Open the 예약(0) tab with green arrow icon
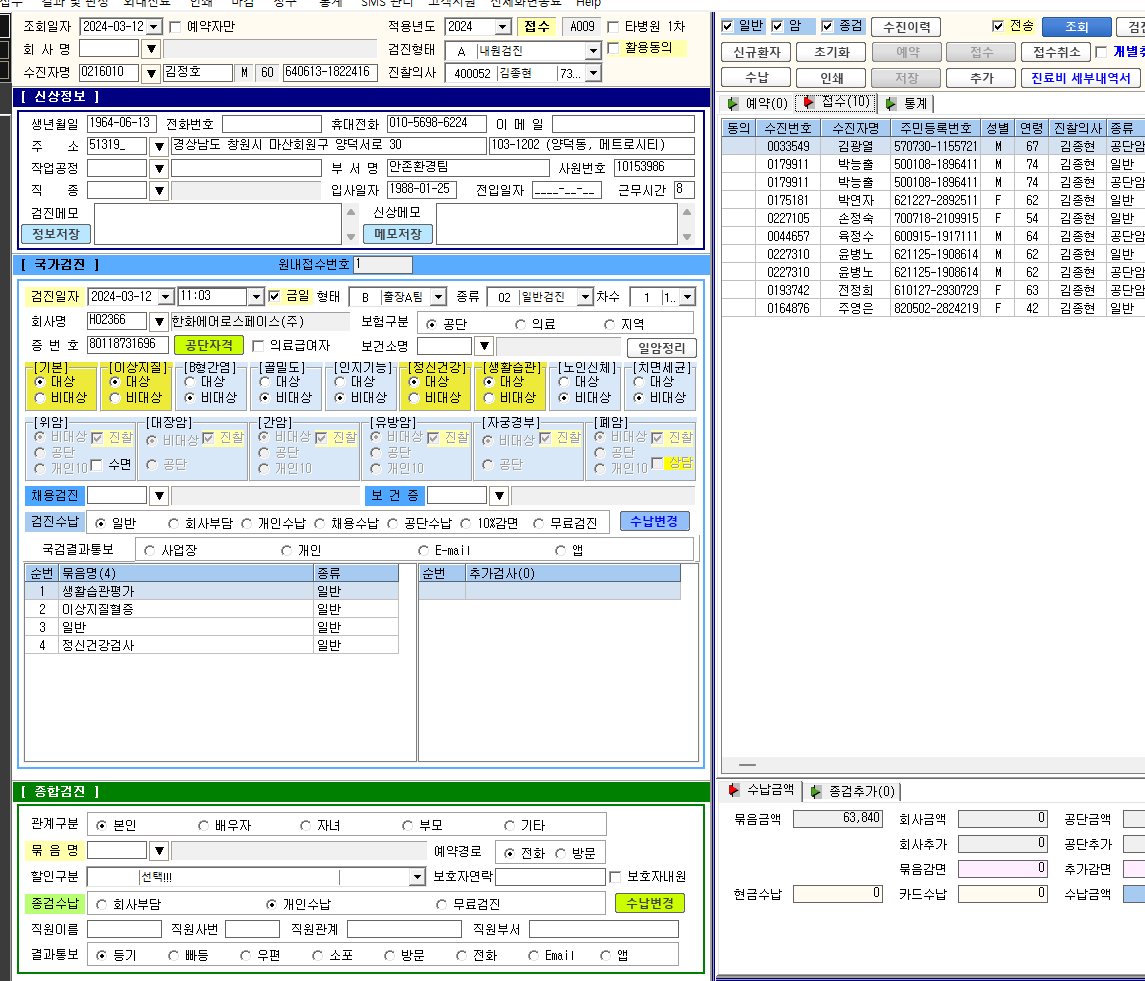 pyautogui.click(x=757, y=104)
